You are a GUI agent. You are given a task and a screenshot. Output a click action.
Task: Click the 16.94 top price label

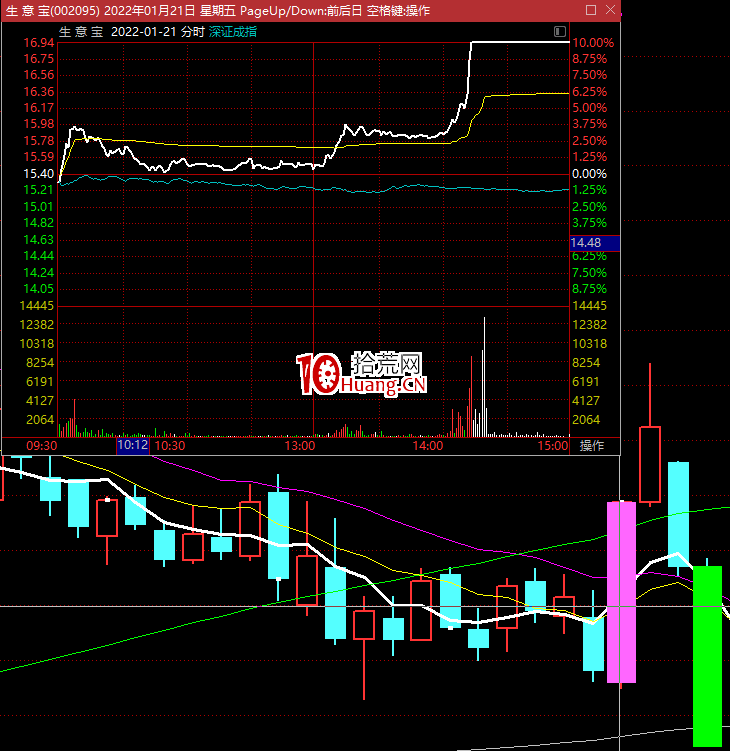(39, 43)
